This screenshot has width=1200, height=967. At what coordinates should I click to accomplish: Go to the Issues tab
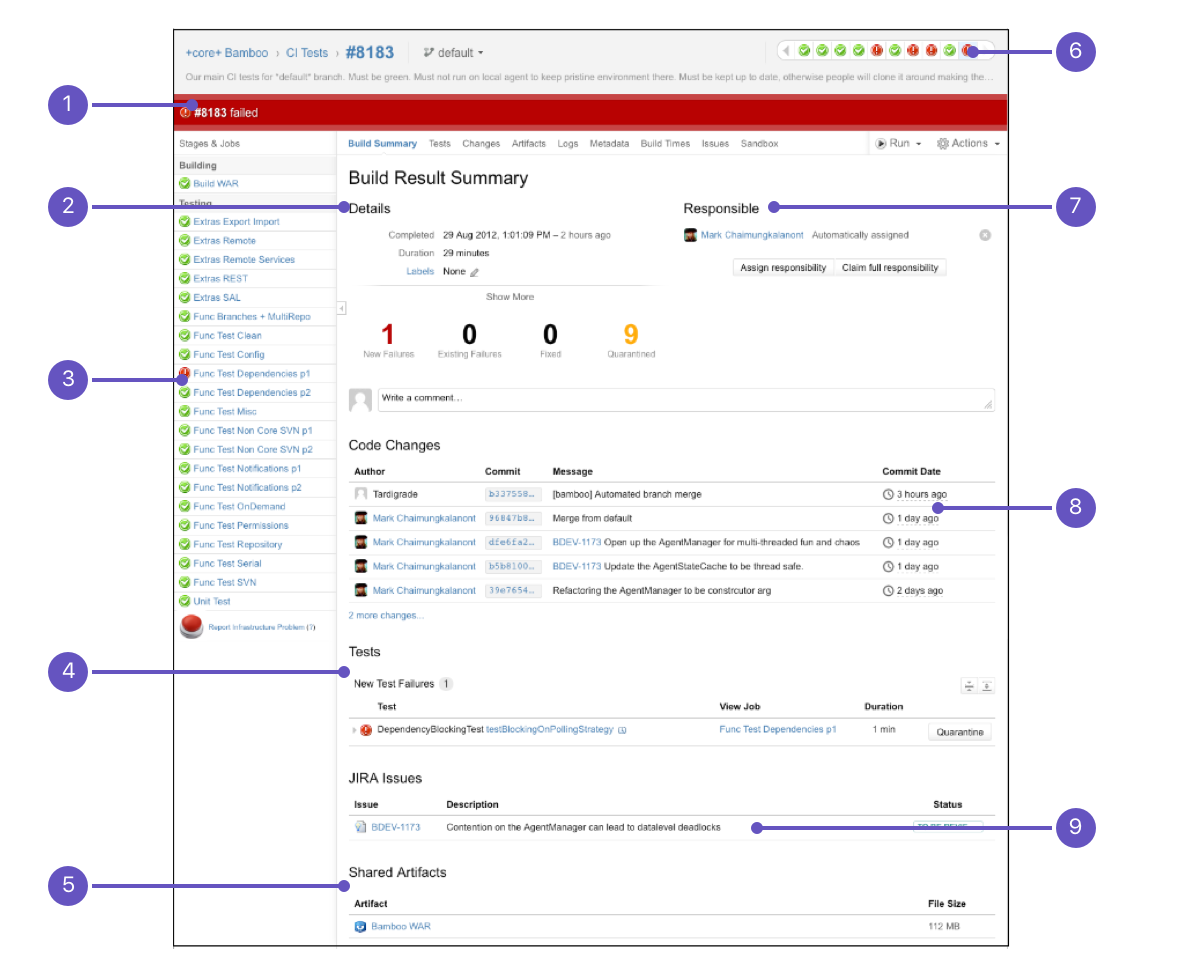(x=715, y=144)
